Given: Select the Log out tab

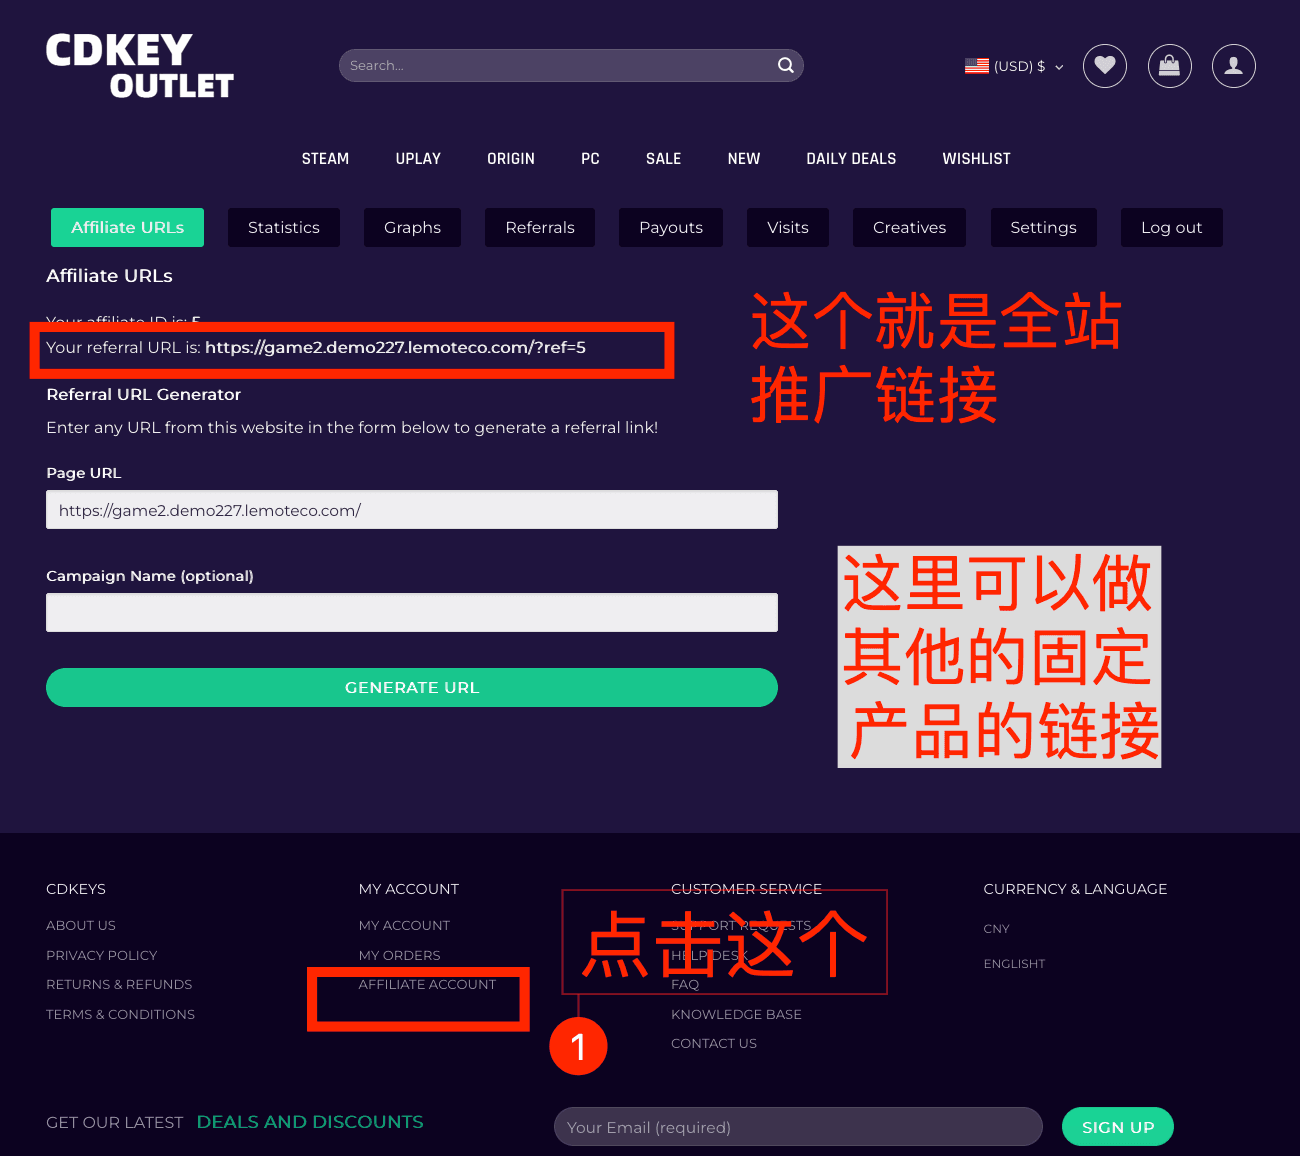Looking at the screenshot, I should point(1172,228).
